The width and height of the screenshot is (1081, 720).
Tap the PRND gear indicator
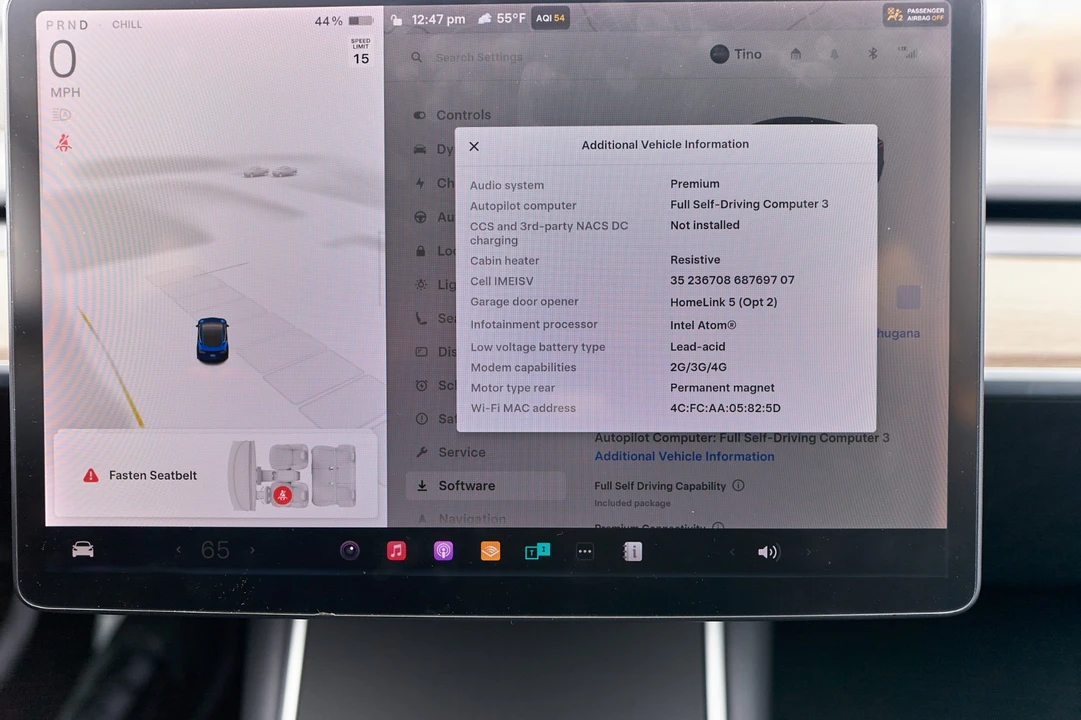tap(67, 25)
